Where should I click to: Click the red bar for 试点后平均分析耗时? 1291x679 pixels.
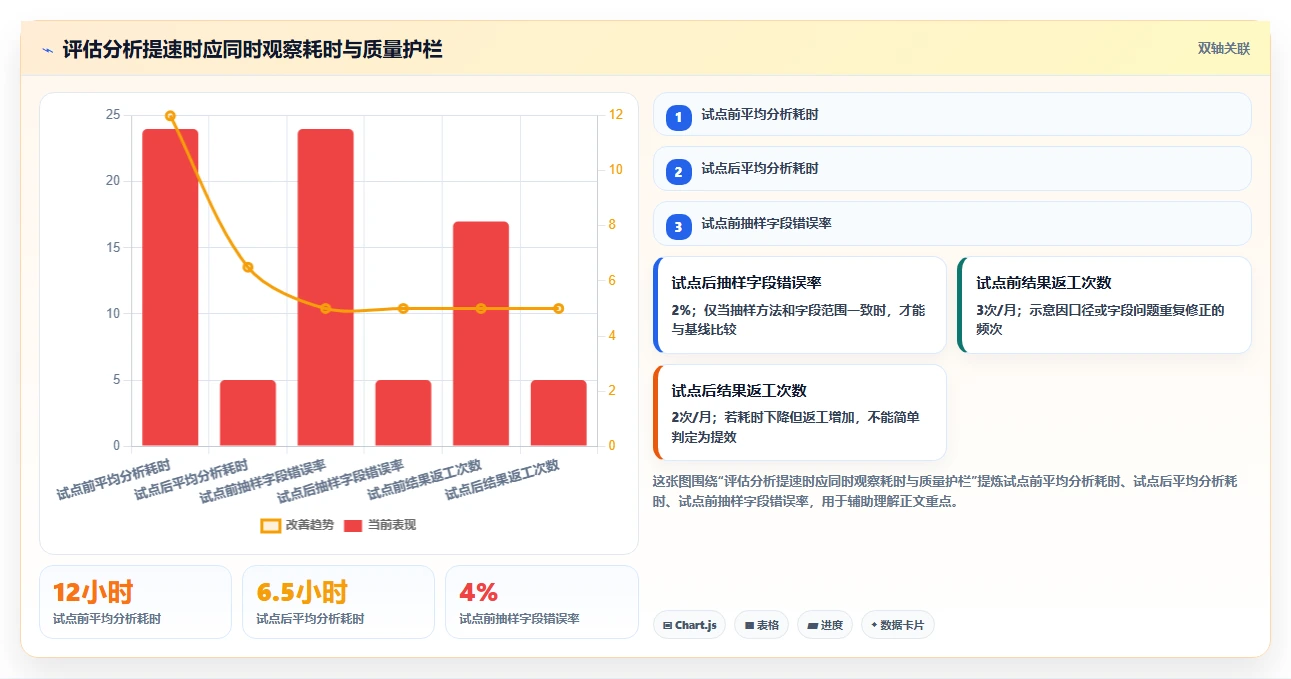point(248,413)
